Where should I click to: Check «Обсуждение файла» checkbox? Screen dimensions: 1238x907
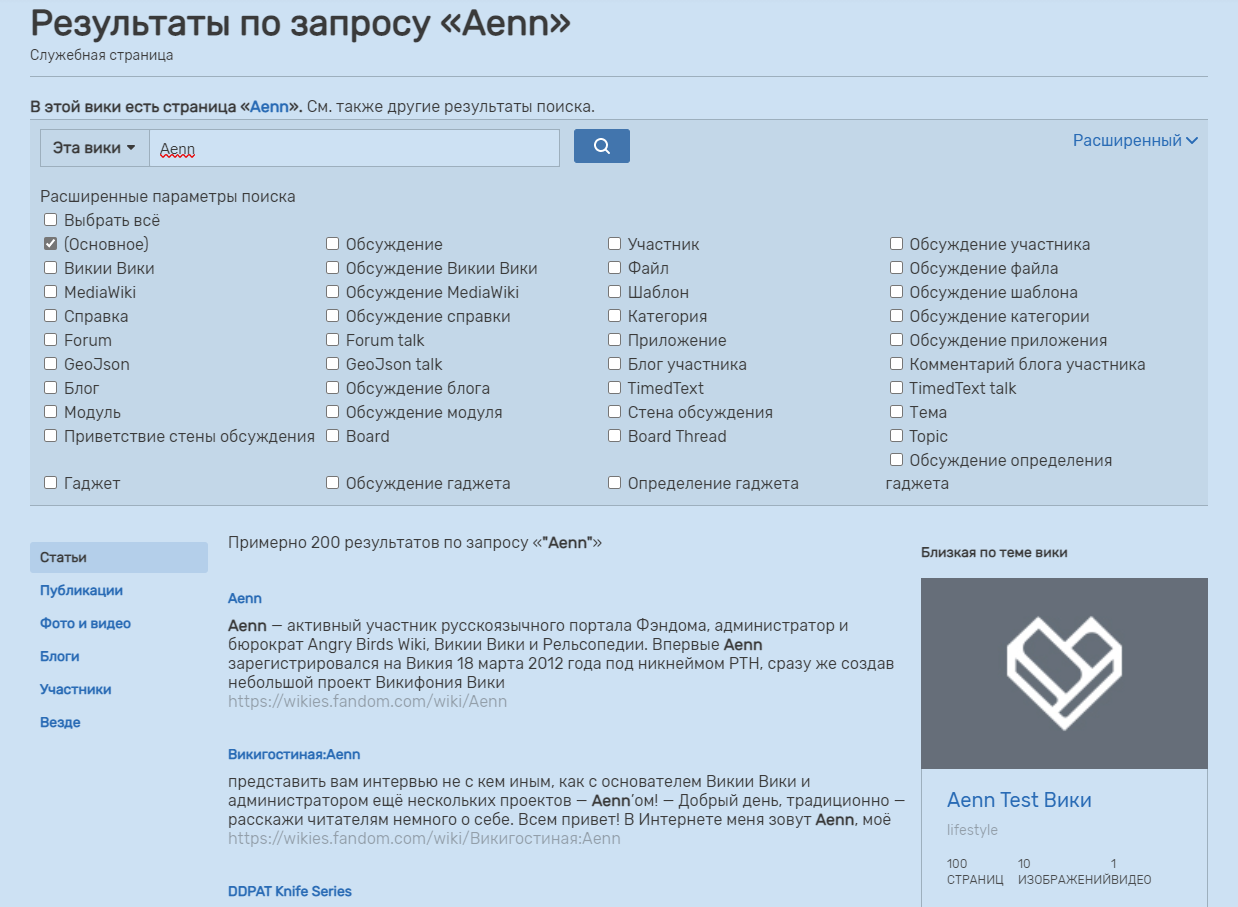coord(896,268)
